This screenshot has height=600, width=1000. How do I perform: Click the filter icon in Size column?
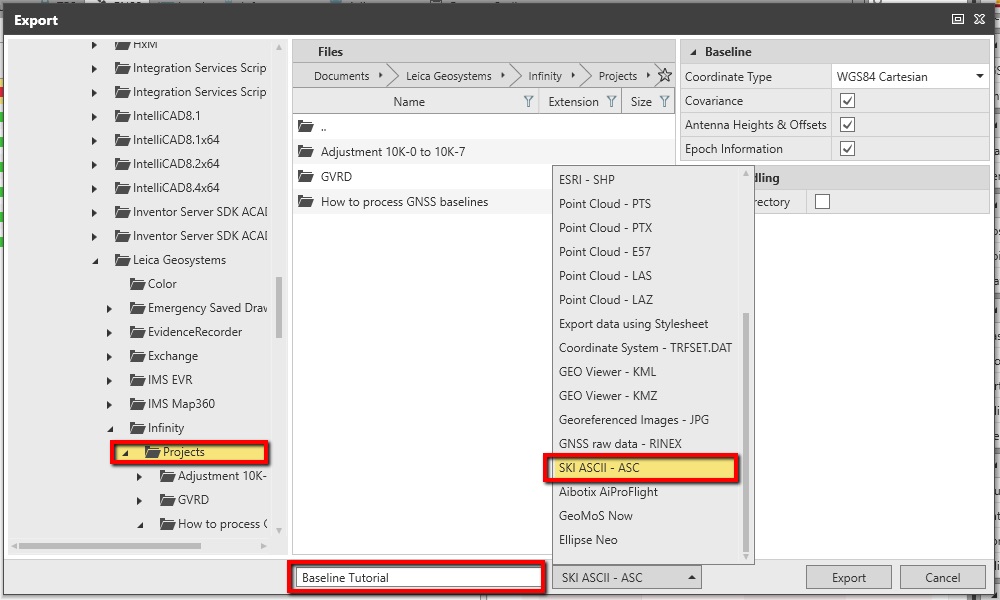coord(664,102)
